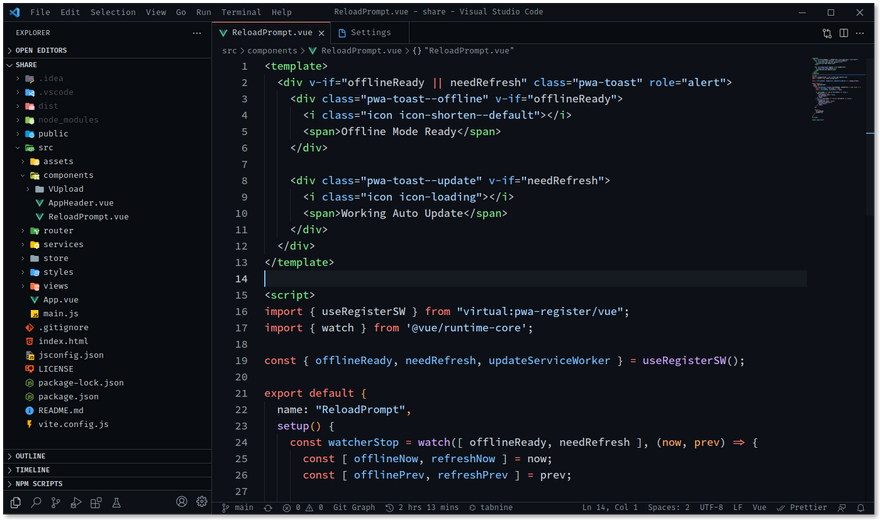Open the Run and Debug view
Image resolution: width=880 pixels, height=520 pixels.
(76, 502)
